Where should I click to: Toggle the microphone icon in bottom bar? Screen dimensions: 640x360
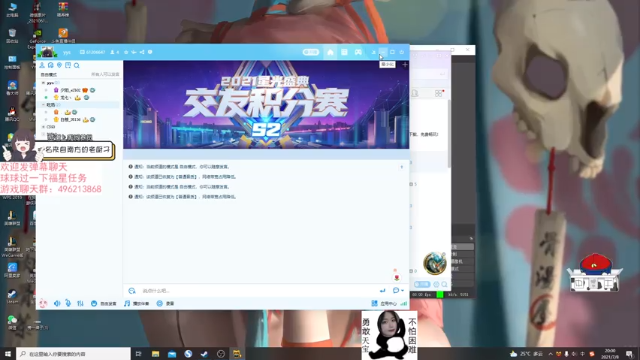[68, 303]
